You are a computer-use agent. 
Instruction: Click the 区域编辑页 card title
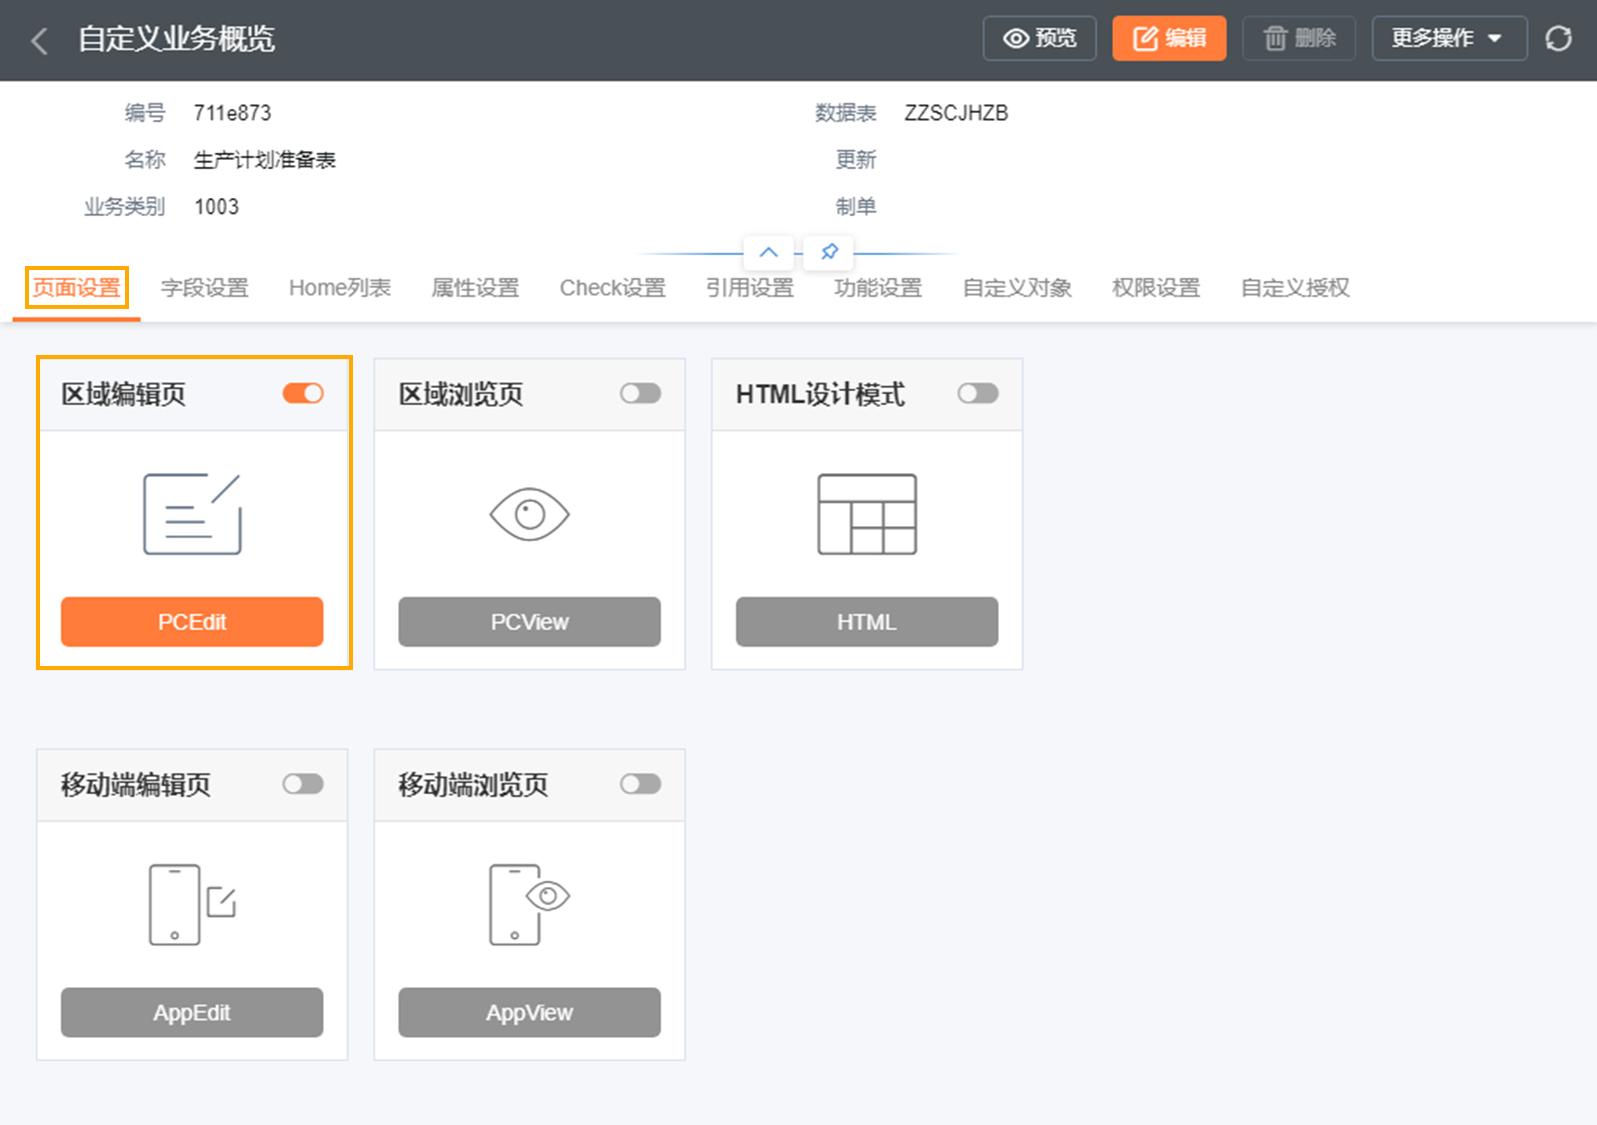tap(124, 394)
